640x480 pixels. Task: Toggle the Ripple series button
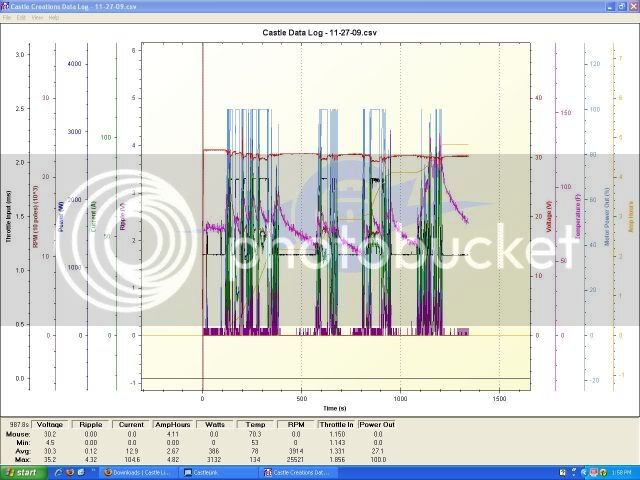91,424
